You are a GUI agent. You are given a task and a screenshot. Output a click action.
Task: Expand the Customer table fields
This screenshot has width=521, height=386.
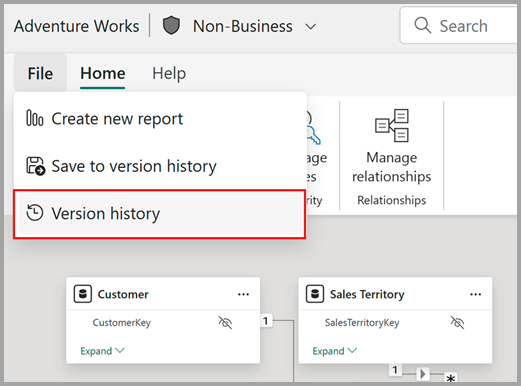click(102, 351)
